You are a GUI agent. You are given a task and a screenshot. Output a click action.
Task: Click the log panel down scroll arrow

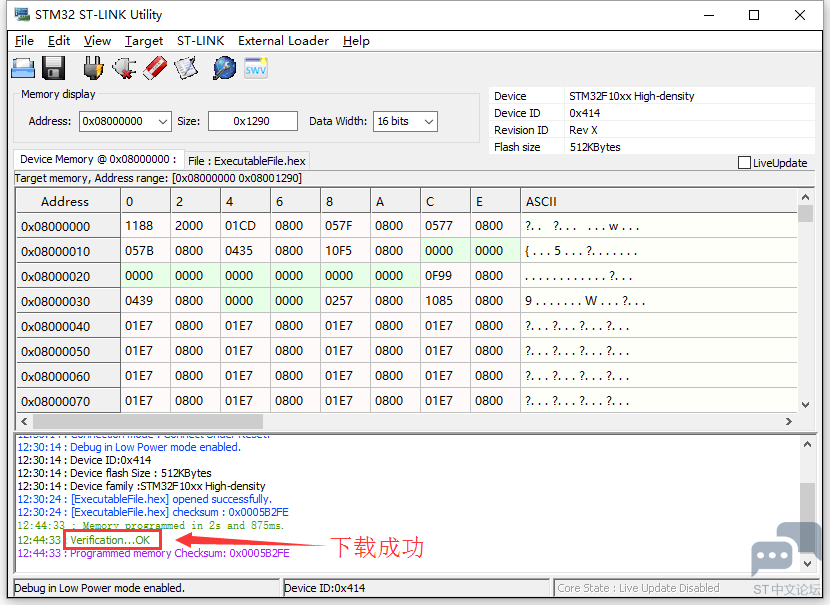point(807,564)
